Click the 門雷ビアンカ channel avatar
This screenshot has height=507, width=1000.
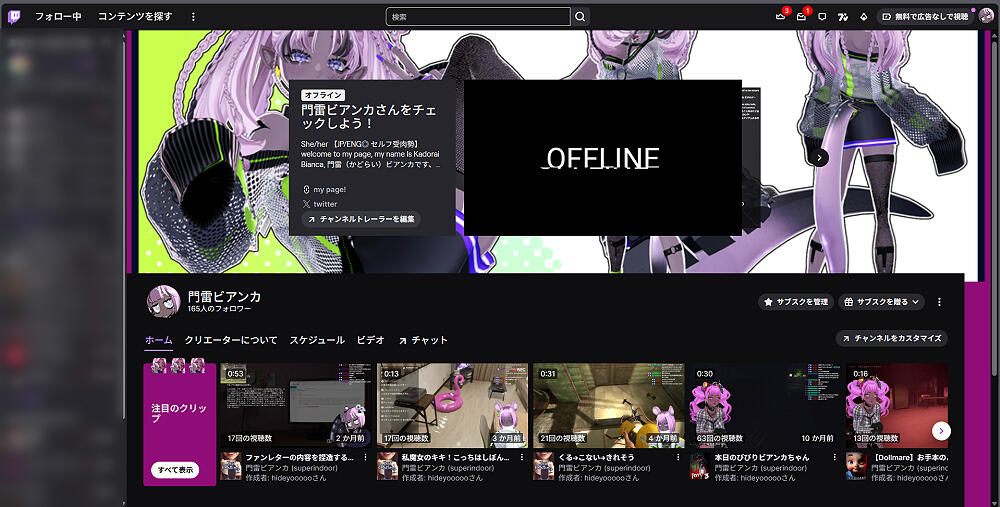coord(163,301)
